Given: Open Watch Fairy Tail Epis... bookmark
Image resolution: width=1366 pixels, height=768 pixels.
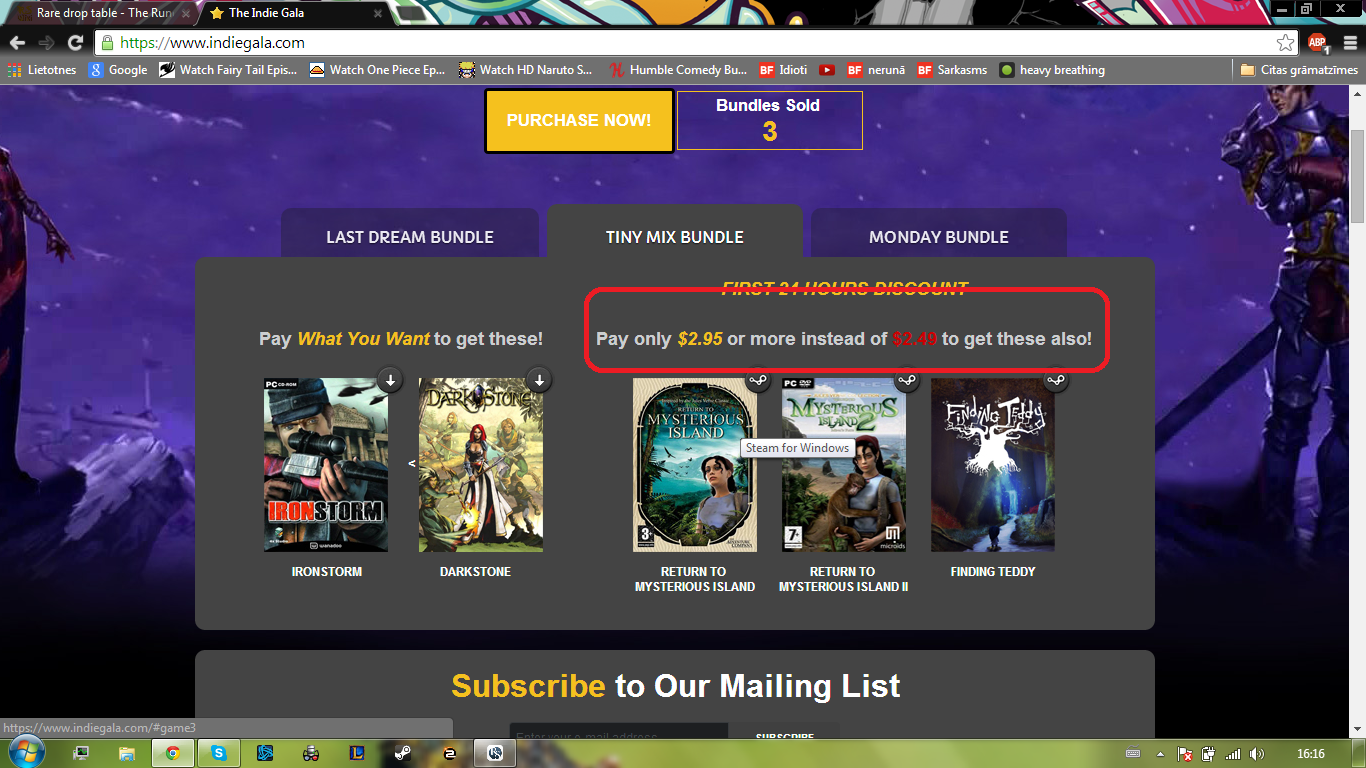Looking at the screenshot, I should click(x=228, y=70).
